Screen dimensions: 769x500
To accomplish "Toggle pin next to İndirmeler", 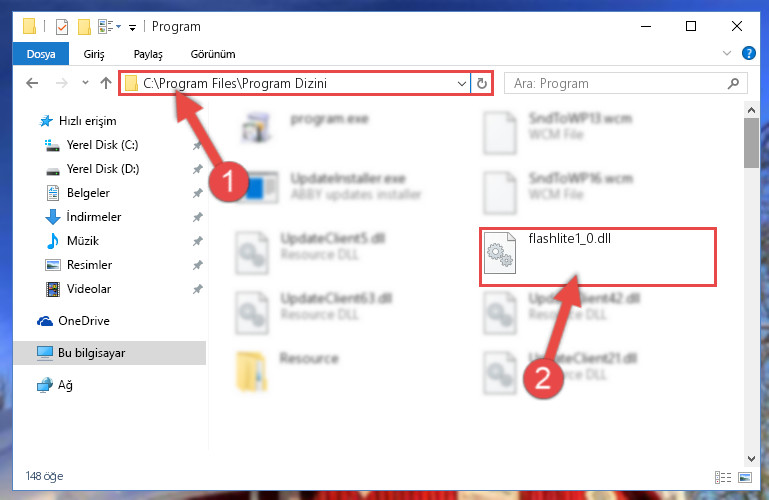I will (x=197, y=217).
